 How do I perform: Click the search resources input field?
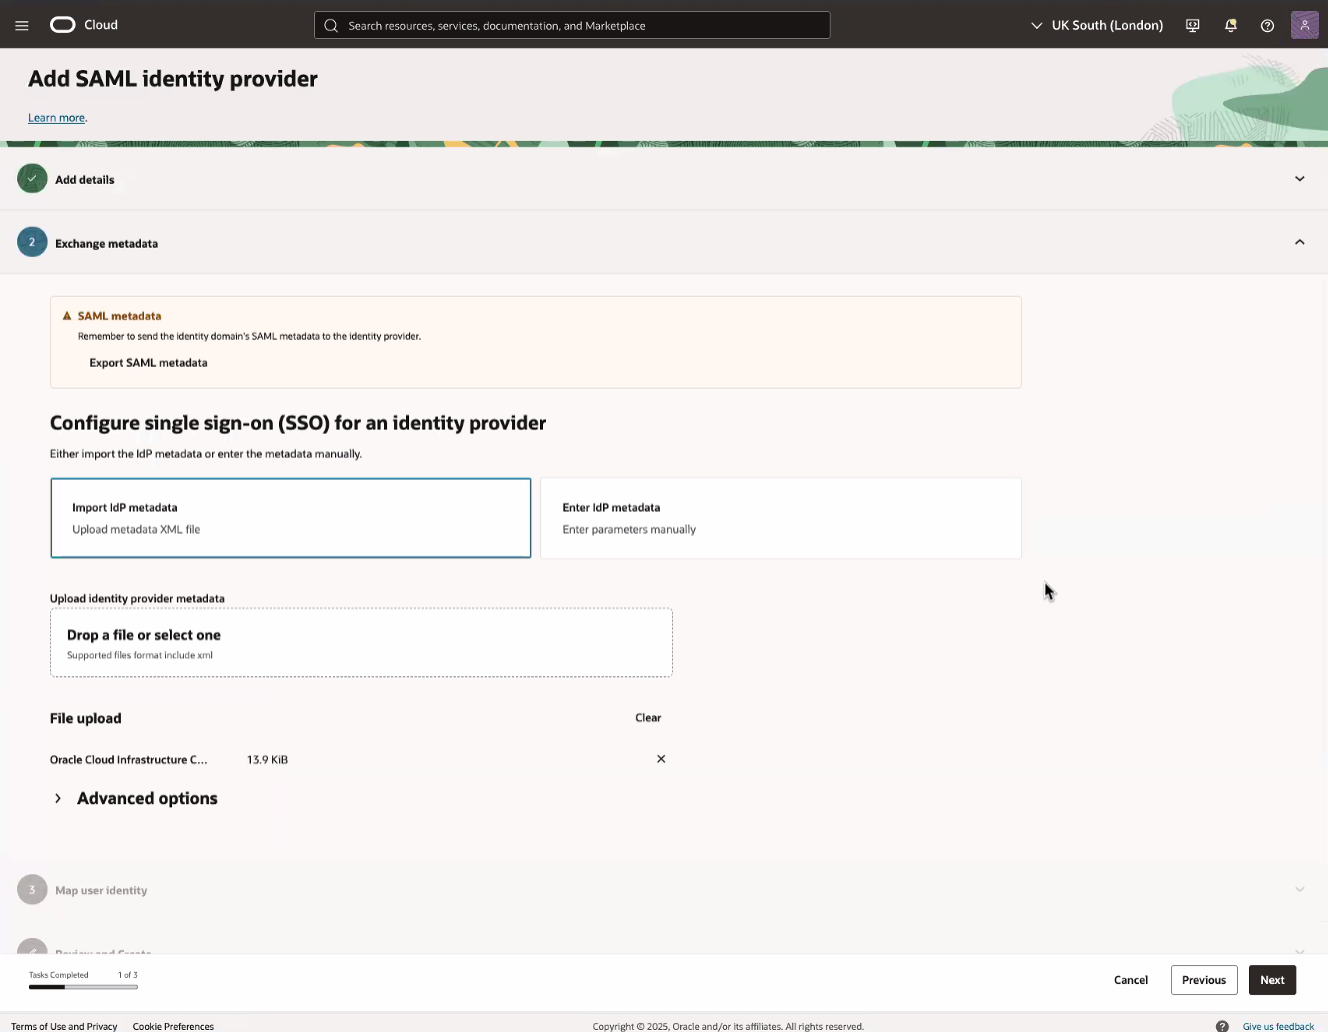[572, 25]
